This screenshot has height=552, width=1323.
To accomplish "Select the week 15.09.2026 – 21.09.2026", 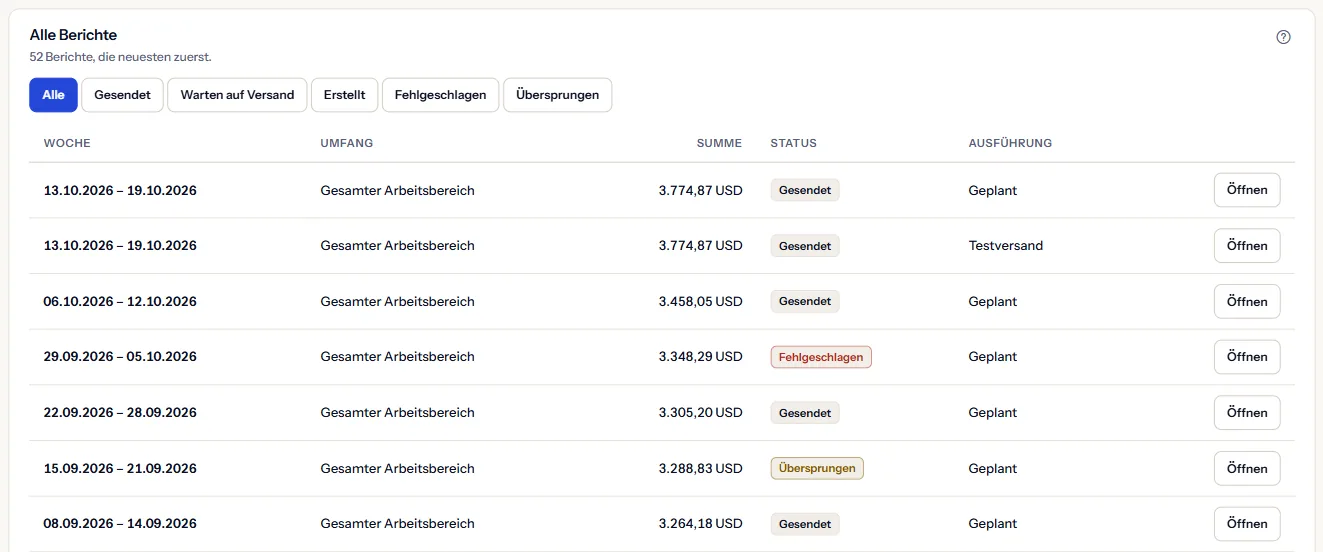I will click(120, 468).
